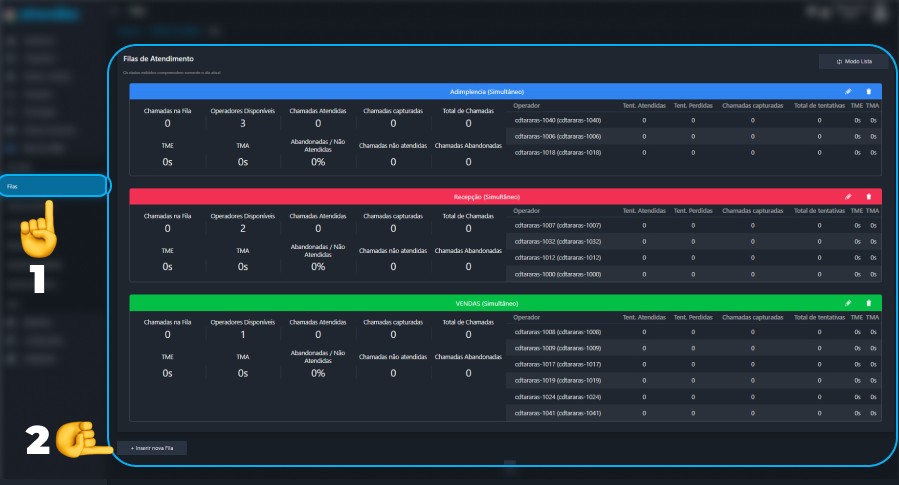Click the Operador column header in Adimplencia table

point(526,105)
